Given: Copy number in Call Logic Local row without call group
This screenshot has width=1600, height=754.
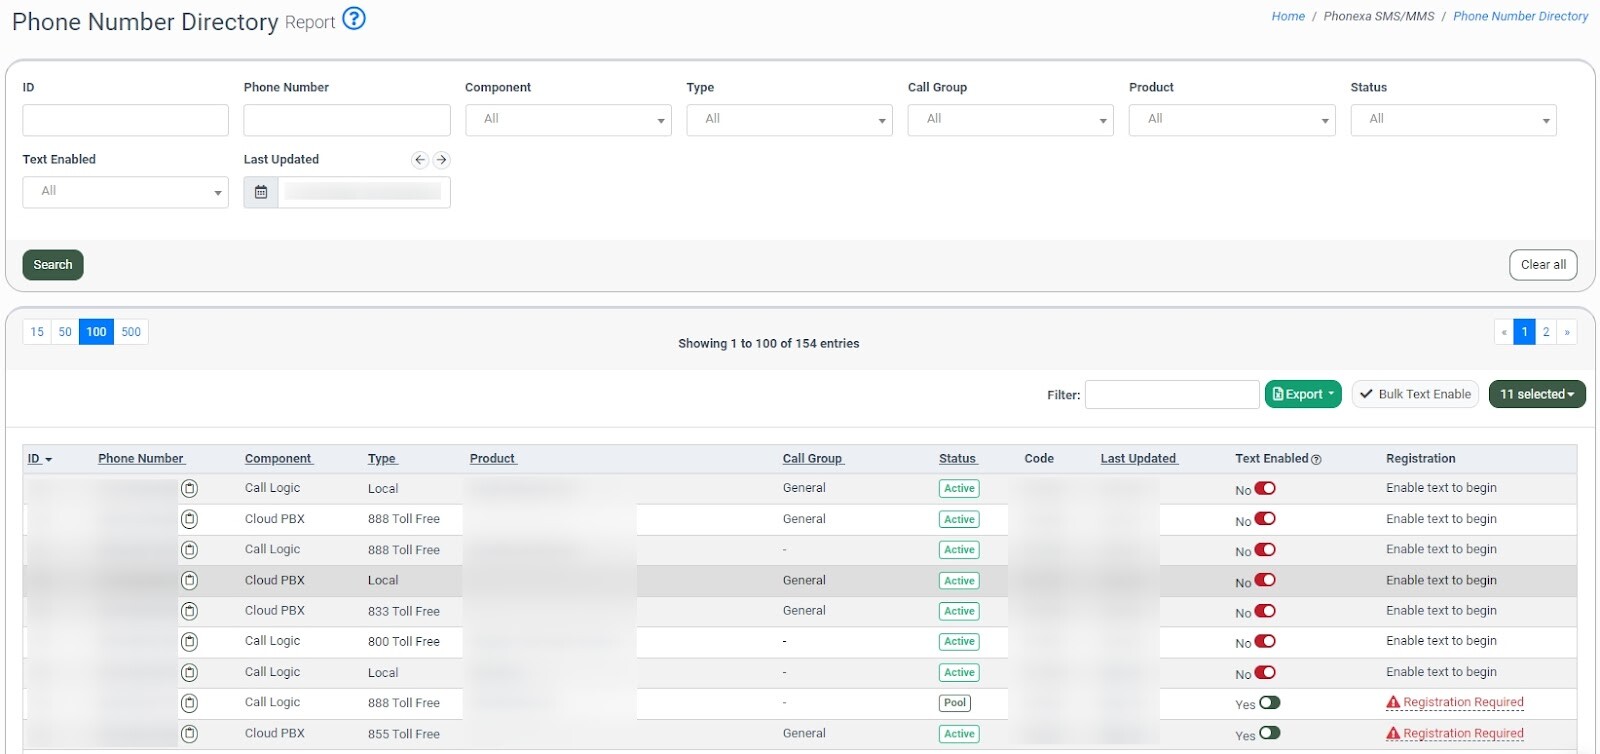Looking at the screenshot, I should click(189, 673).
